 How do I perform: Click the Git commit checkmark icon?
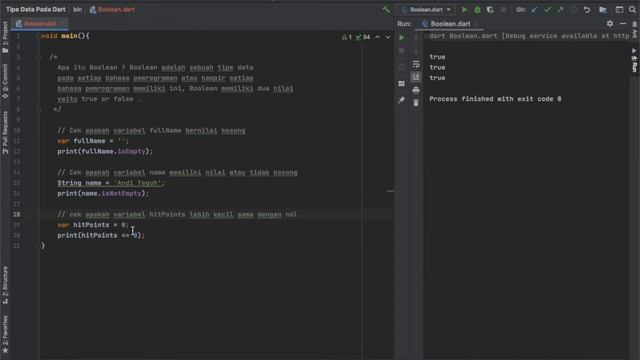547,9
